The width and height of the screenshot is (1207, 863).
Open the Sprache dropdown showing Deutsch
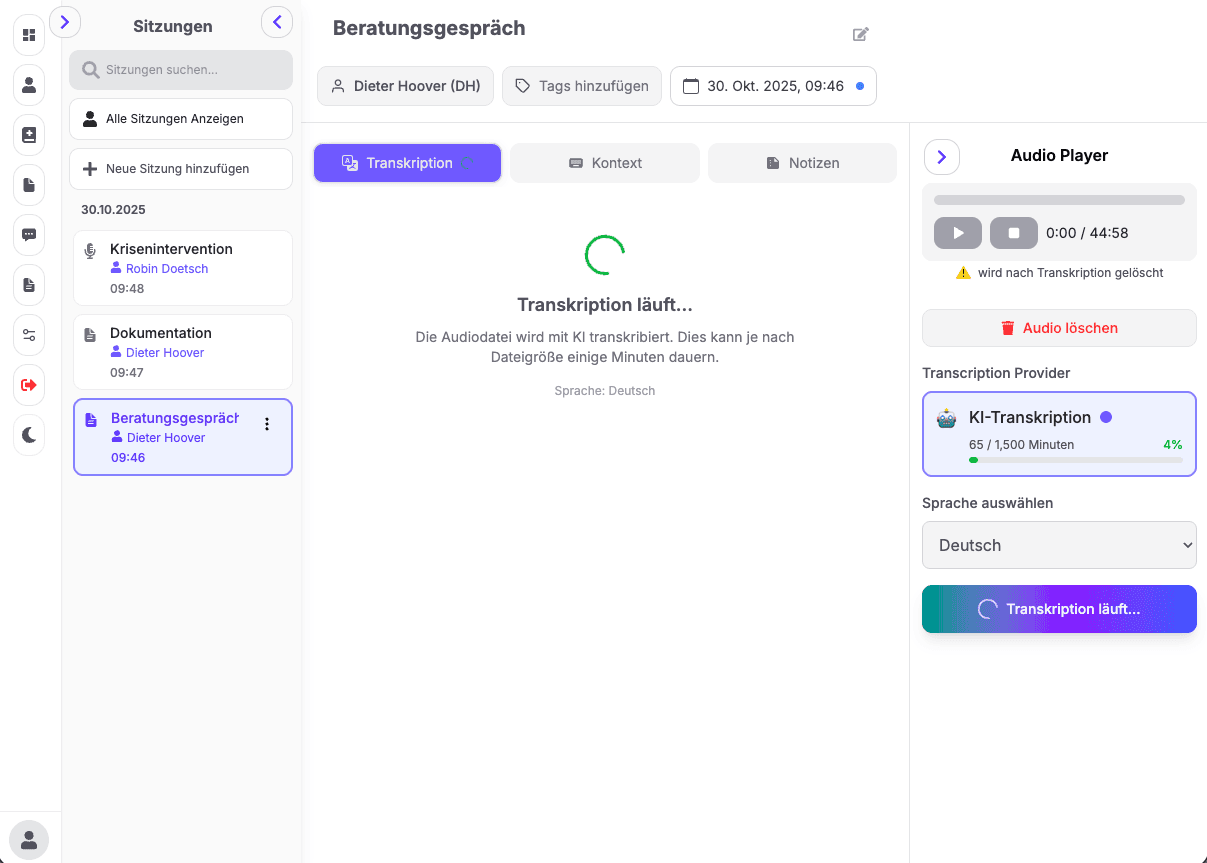pyautogui.click(x=1059, y=545)
